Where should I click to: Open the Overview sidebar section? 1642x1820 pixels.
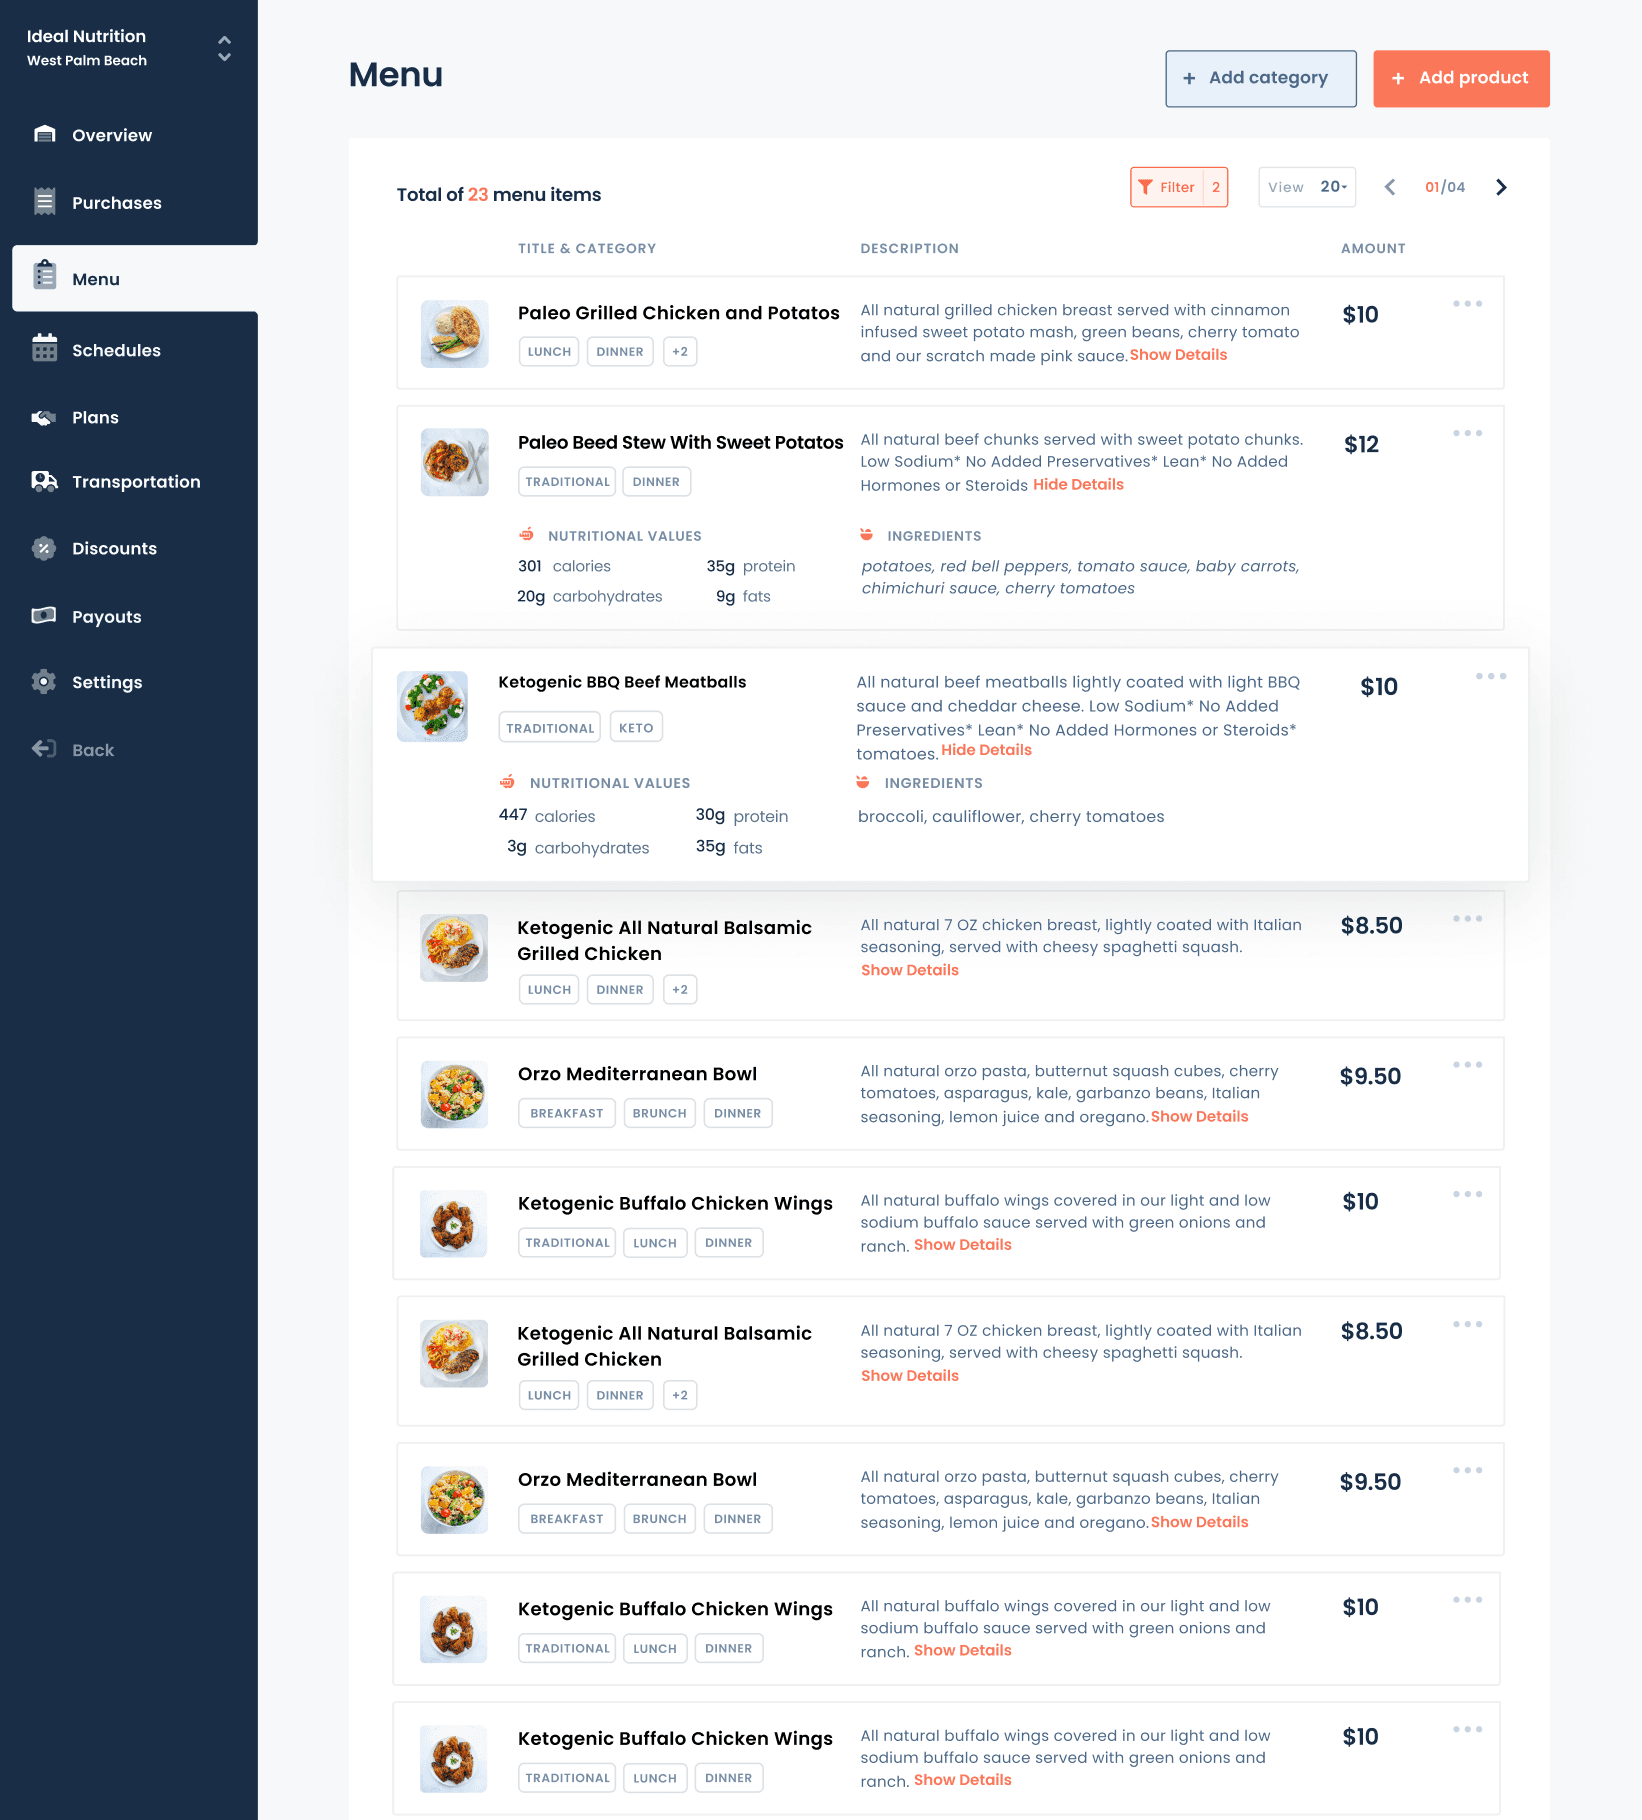pyautogui.click(x=111, y=135)
